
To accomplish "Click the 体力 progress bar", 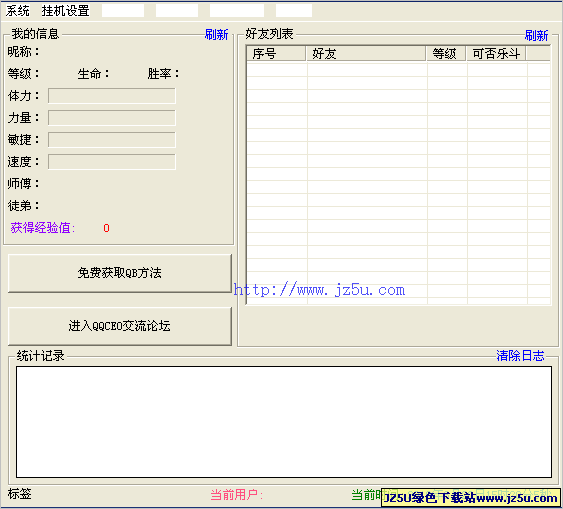I will (112, 96).
